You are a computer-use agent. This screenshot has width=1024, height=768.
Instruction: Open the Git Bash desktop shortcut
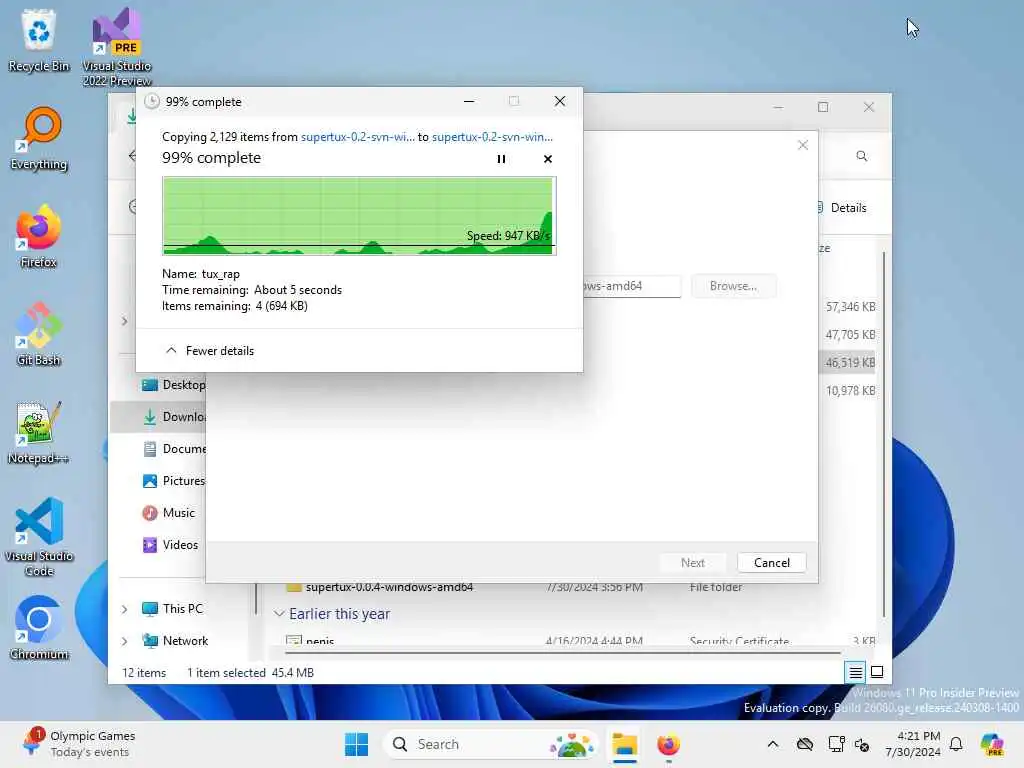39,334
